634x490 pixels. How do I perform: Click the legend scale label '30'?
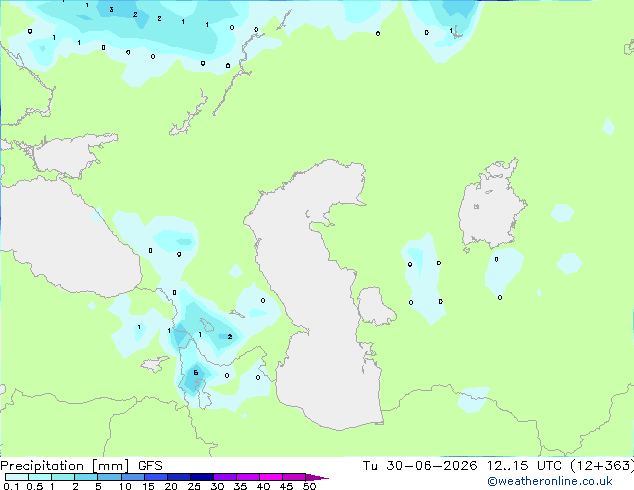click(x=217, y=486)
